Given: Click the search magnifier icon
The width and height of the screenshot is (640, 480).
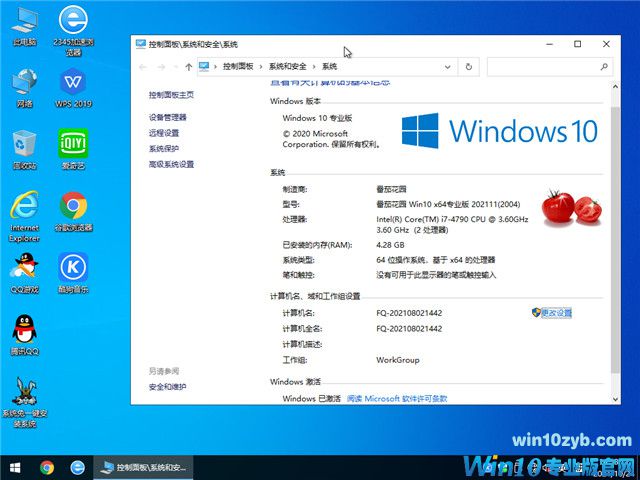Looking at the screenshot, I should pyautogui.click(x=604, y=67).
